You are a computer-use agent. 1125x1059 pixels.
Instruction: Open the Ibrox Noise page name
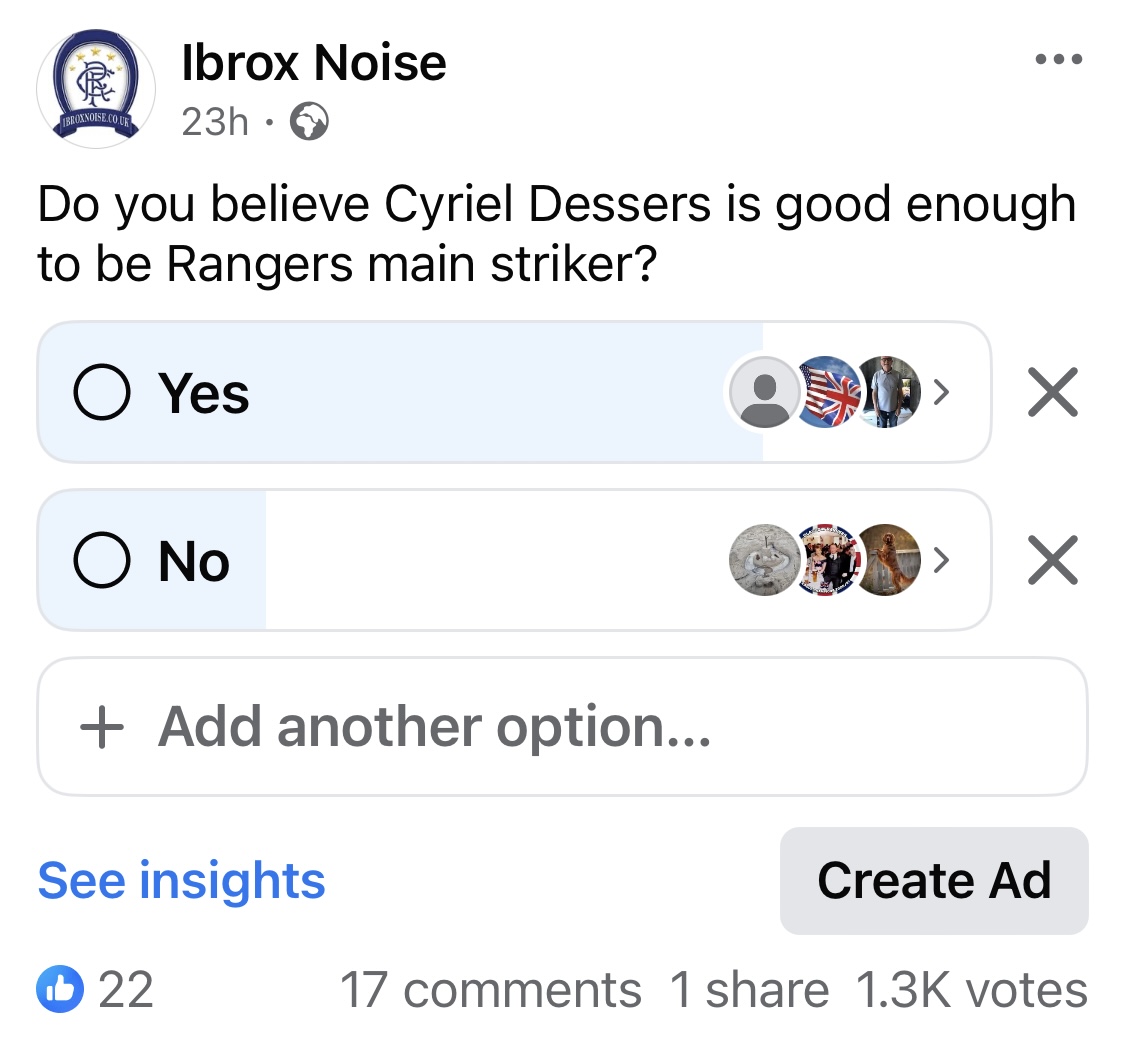tap(314, 62)
